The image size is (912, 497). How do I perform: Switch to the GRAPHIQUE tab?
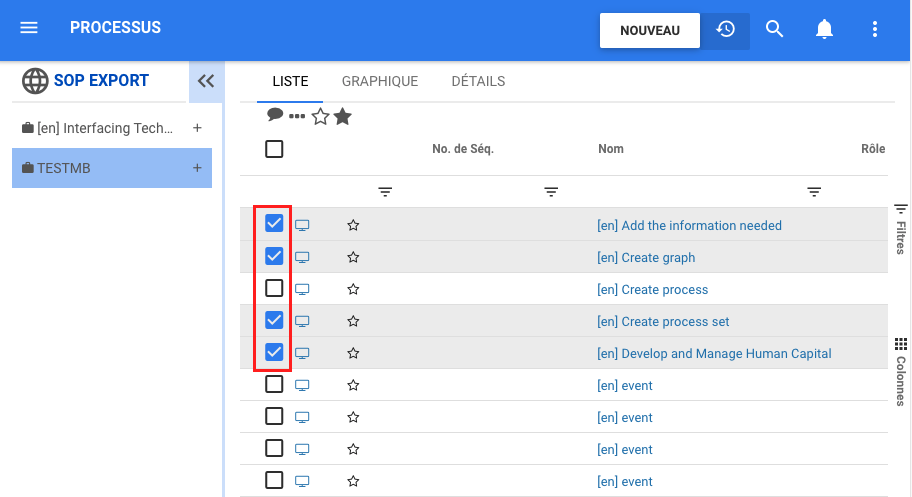point(380,81)
